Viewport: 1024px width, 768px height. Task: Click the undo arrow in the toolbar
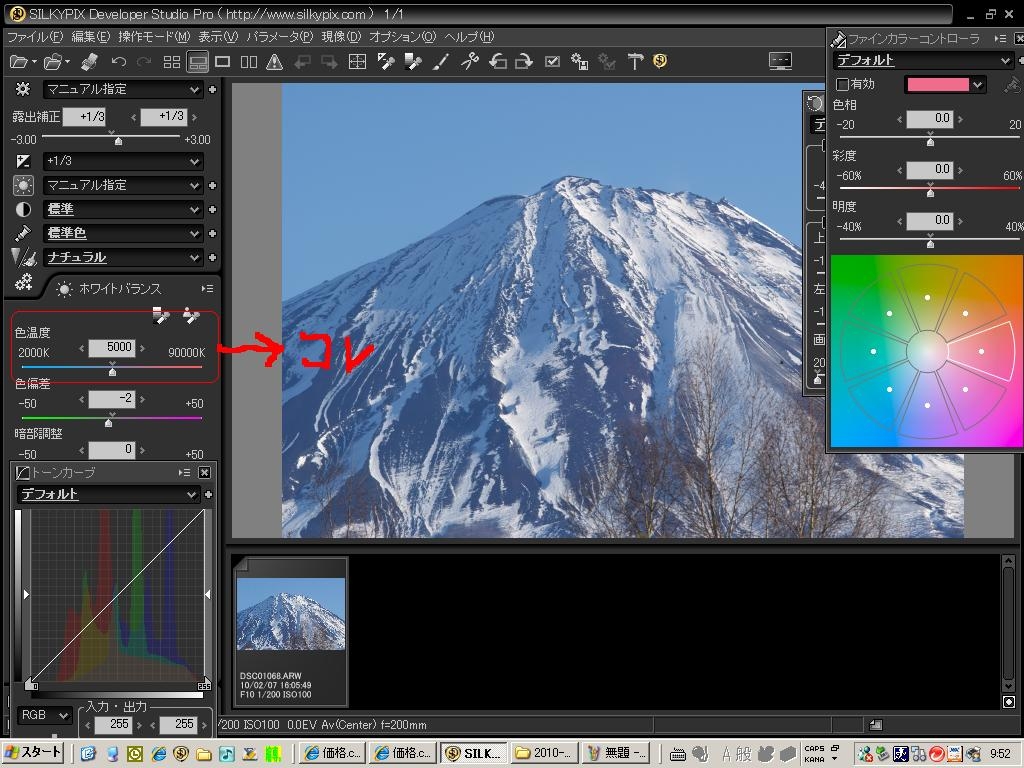(x=118, y=62)
